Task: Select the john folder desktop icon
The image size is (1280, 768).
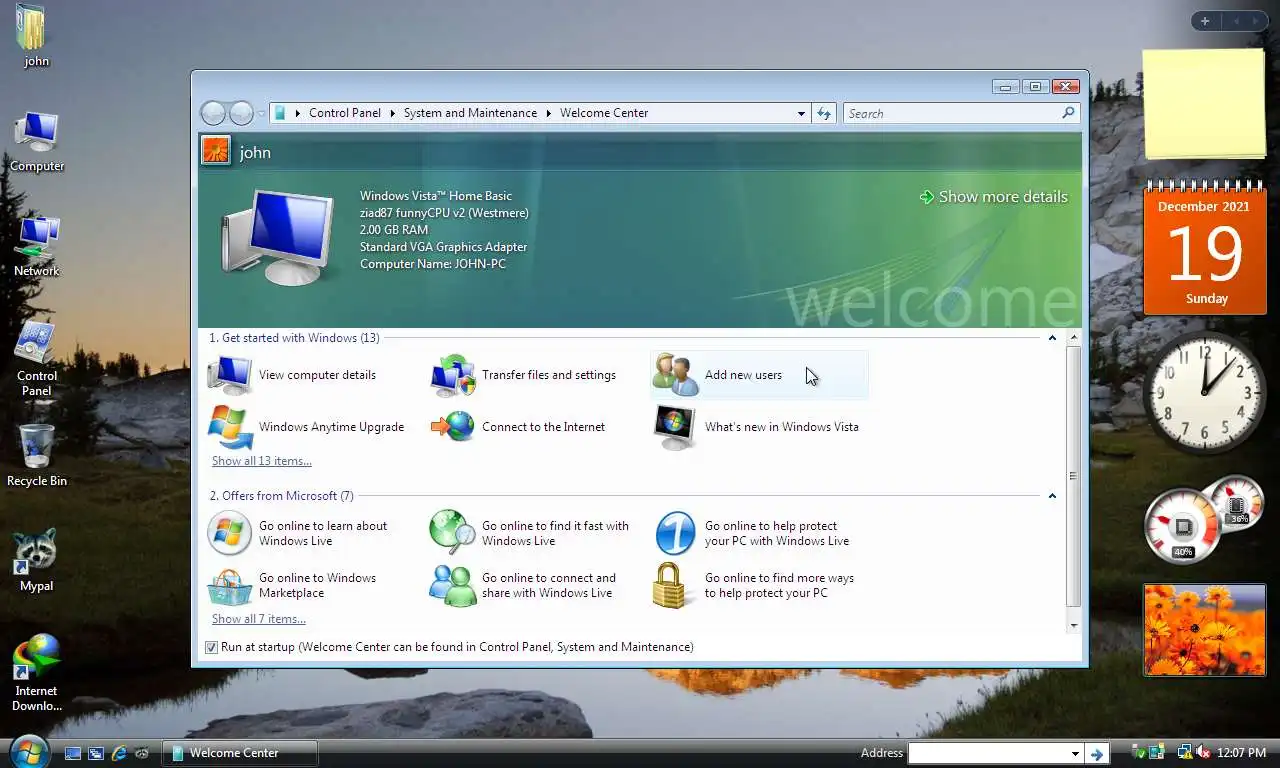Action: pyautogui.click(x=35, y=36)
